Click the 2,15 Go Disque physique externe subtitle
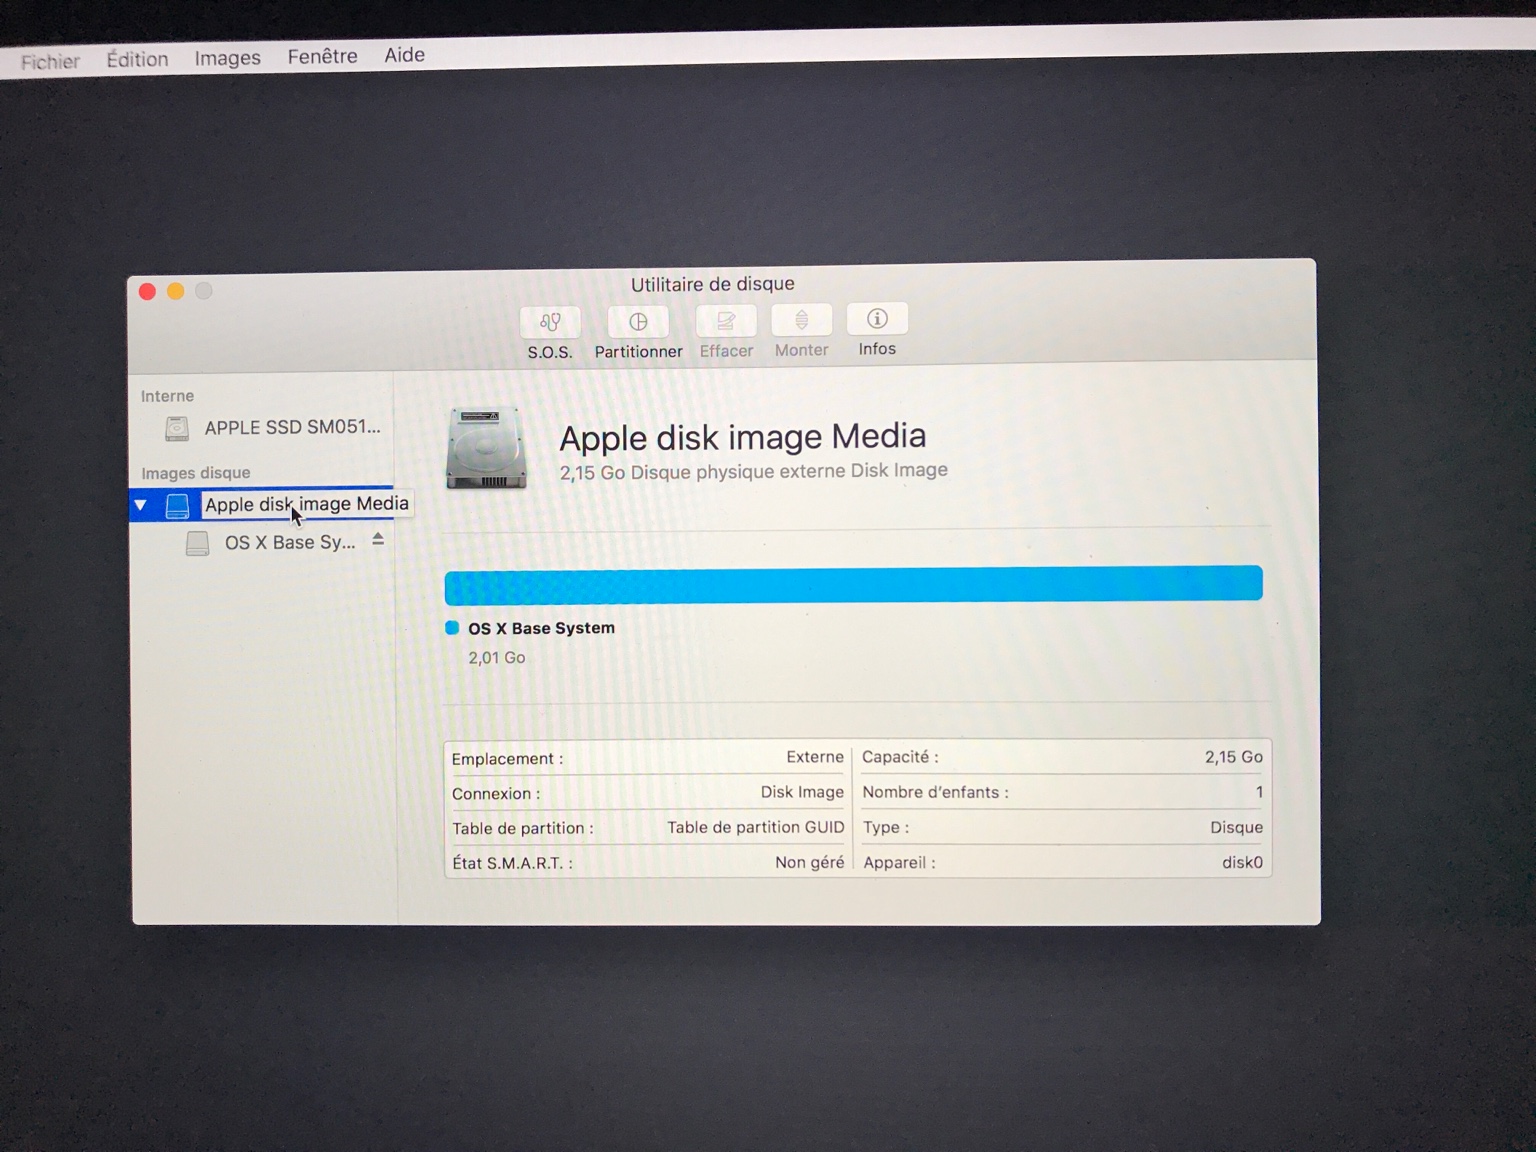Screen dimensions: 1536x1152 753,471
